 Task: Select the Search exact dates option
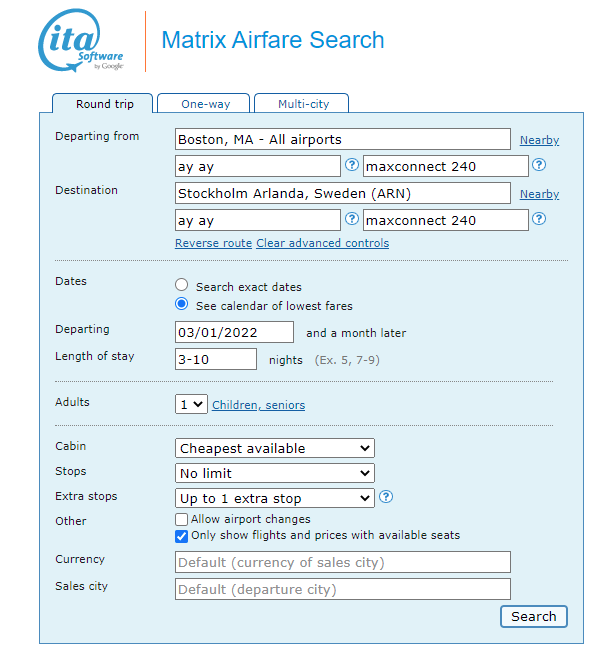click(x=182, y=285)
